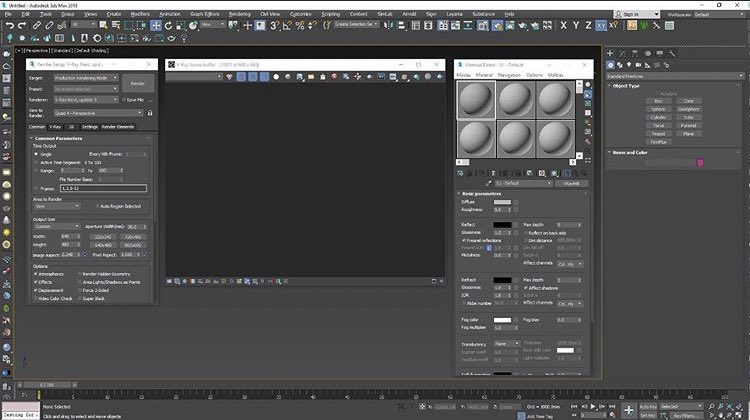This screenshot has height=420, width=750.
Task: Open the Rendering menu
Action: click(x=239, y=14)
